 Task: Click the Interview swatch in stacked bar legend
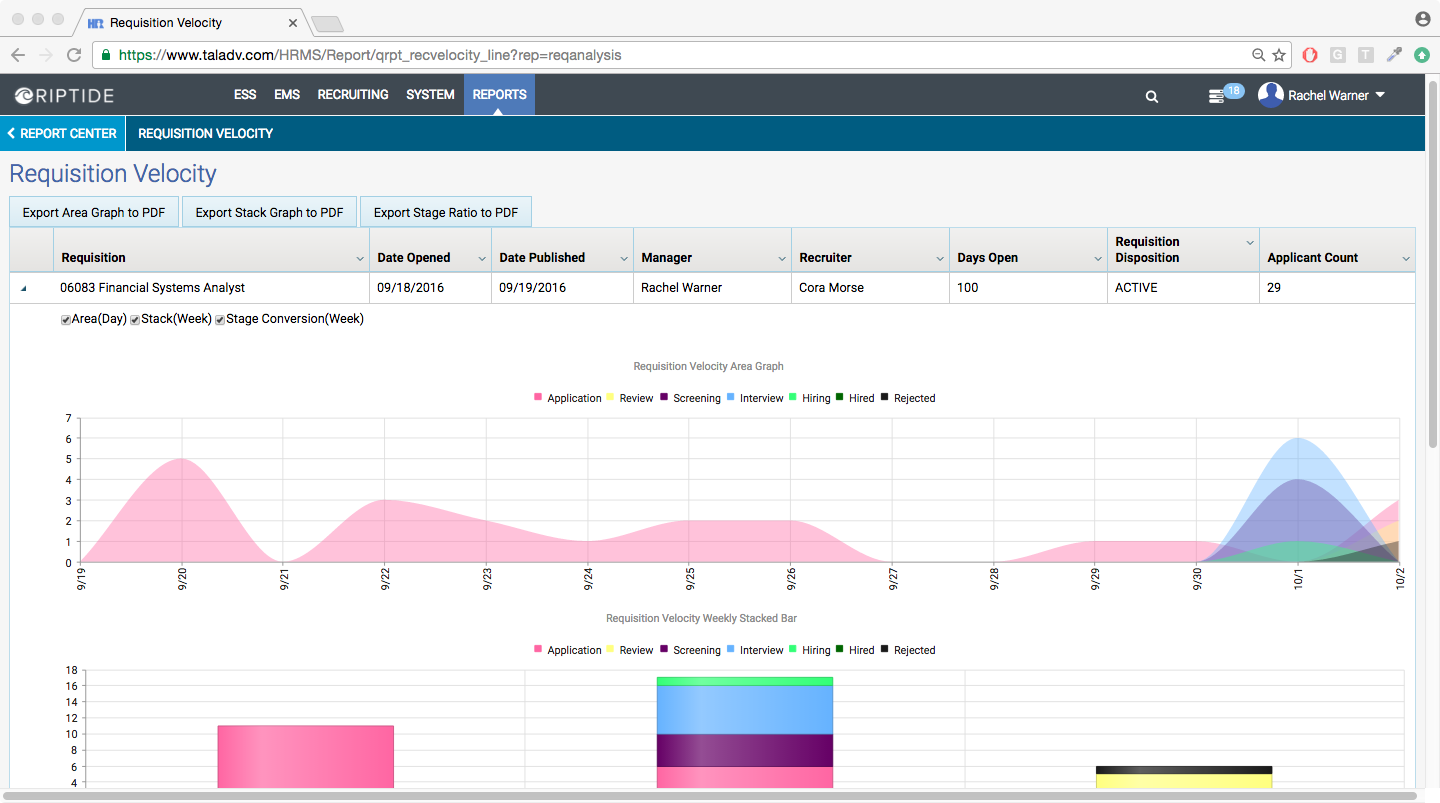click(x=731, y=649)
